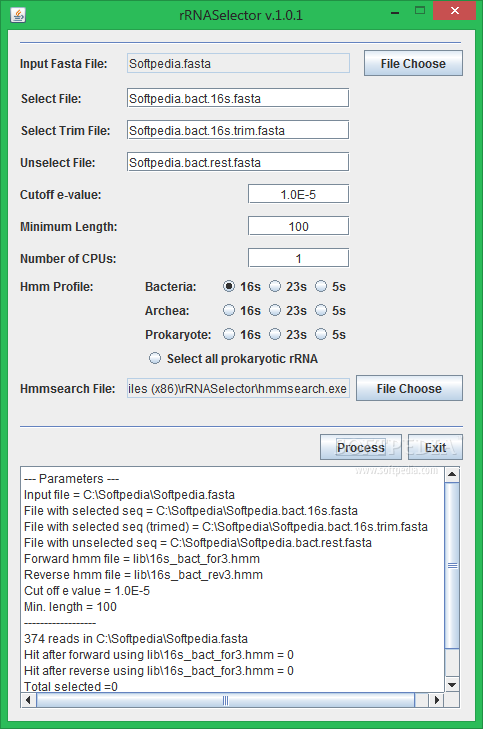Screen dimensions: 483x729
Task: Click log horizontal scrollbar right arrow
Action: 436,700
